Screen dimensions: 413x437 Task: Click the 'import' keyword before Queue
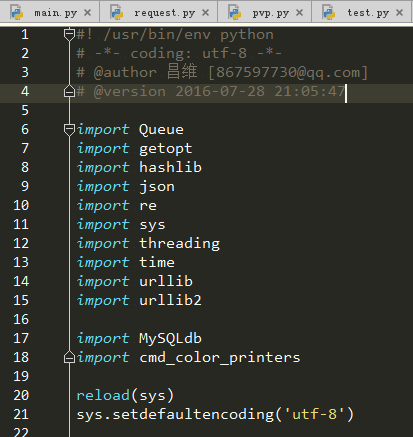[x=103, y=130]
